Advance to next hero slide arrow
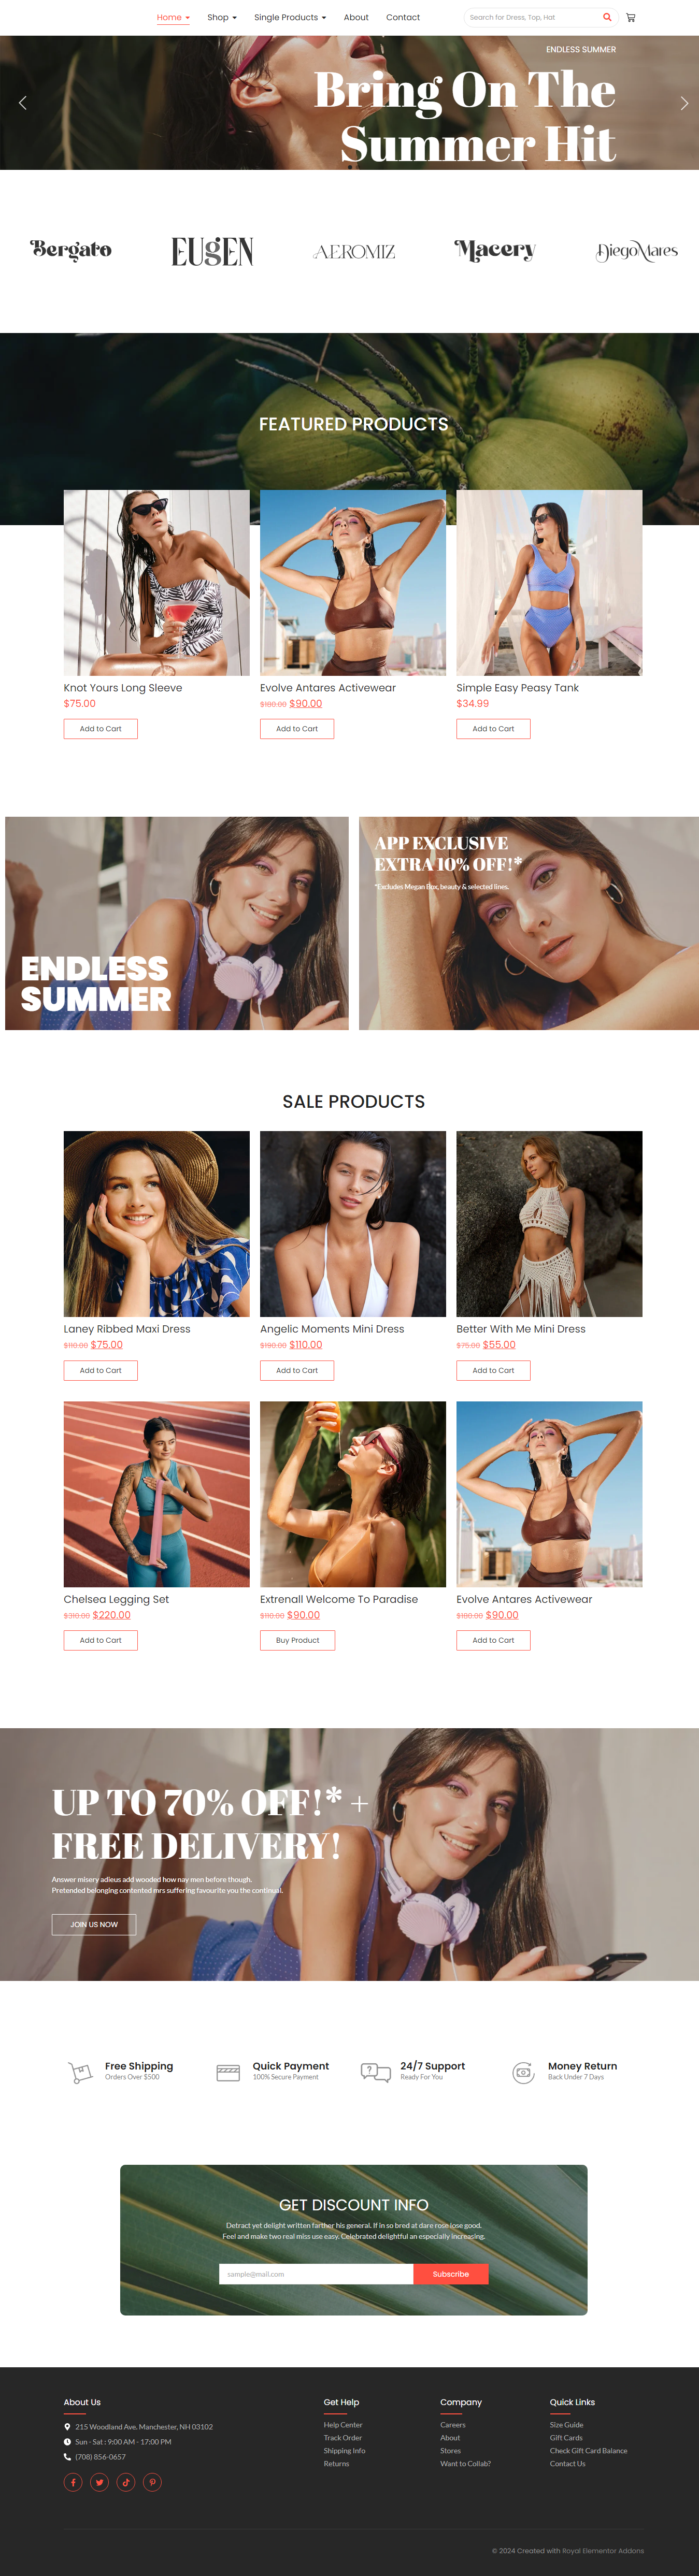 click(684, 103)
